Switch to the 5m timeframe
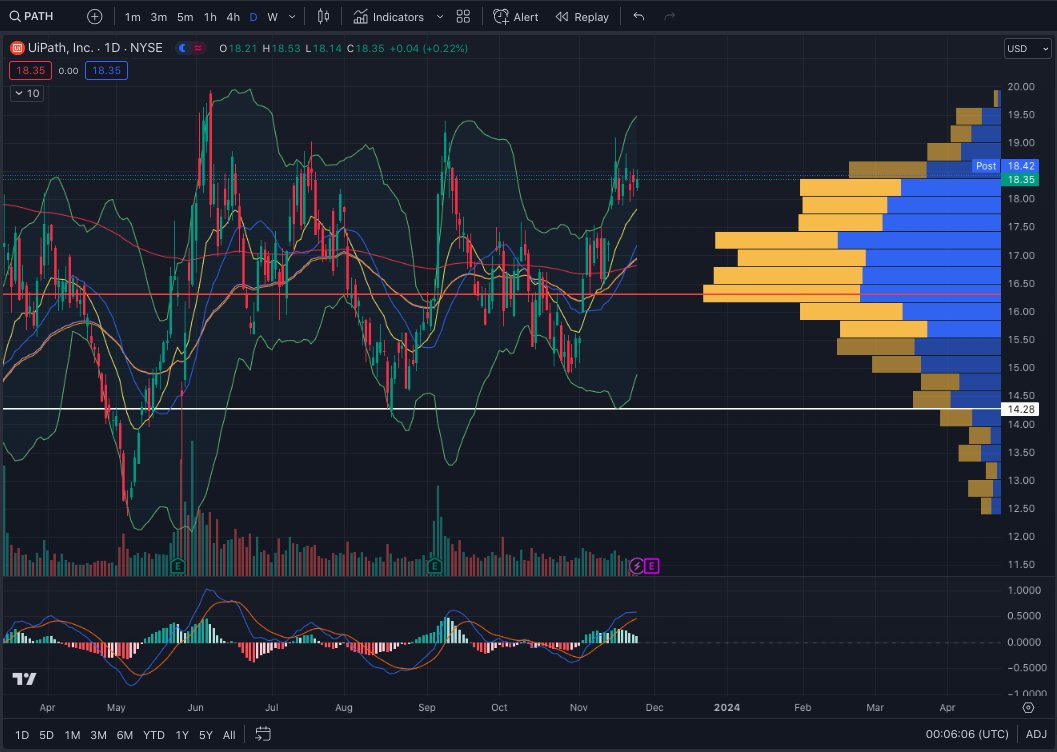 pyautogui.click(x=185, y=17)
